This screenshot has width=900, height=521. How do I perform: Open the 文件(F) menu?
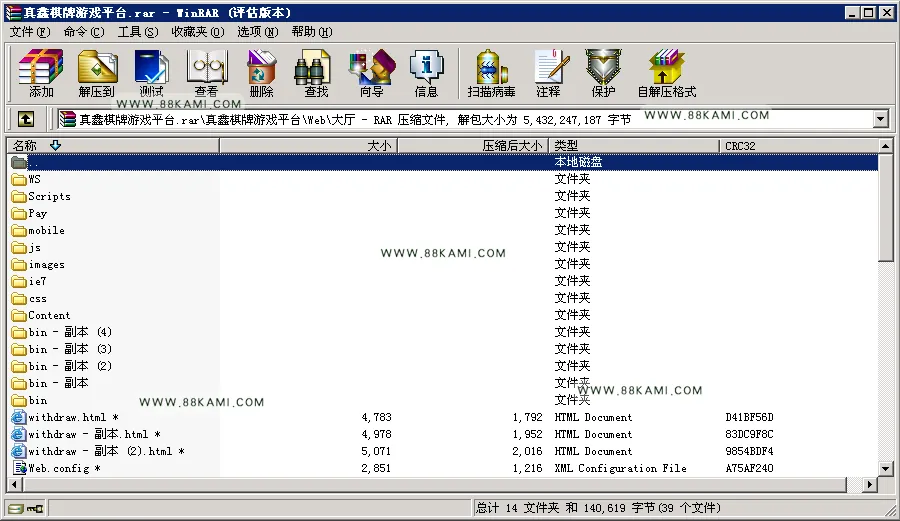point(30,32)
